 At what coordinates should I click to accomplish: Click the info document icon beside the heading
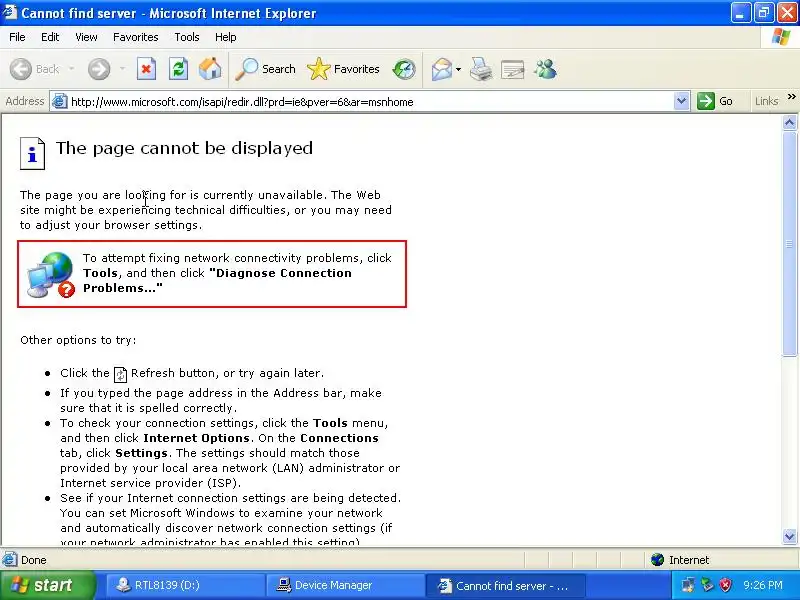(x=32, y=153)
